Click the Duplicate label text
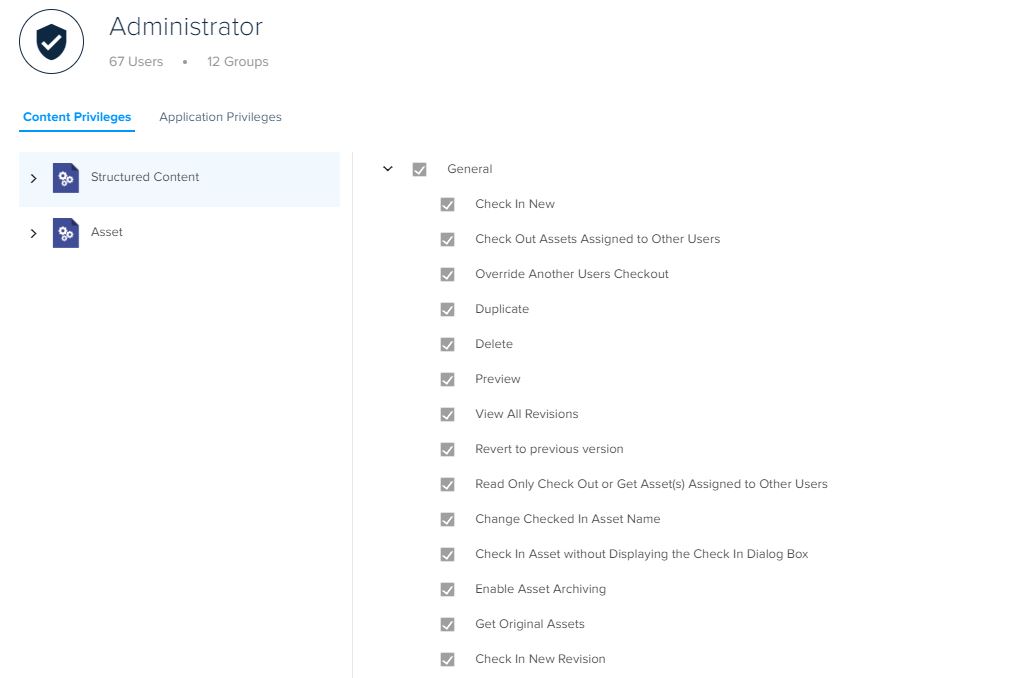This screenshot has width=1012, height=678. [x=501, y=309]
